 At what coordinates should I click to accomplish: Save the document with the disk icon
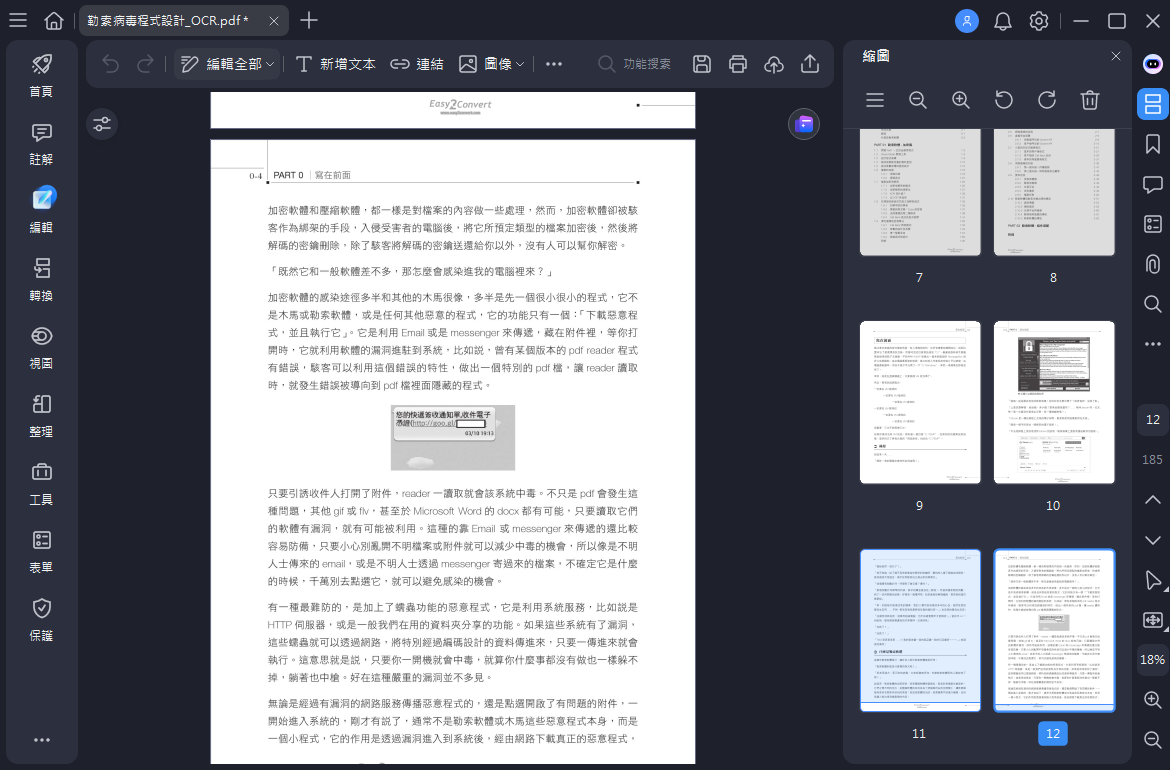701,64
